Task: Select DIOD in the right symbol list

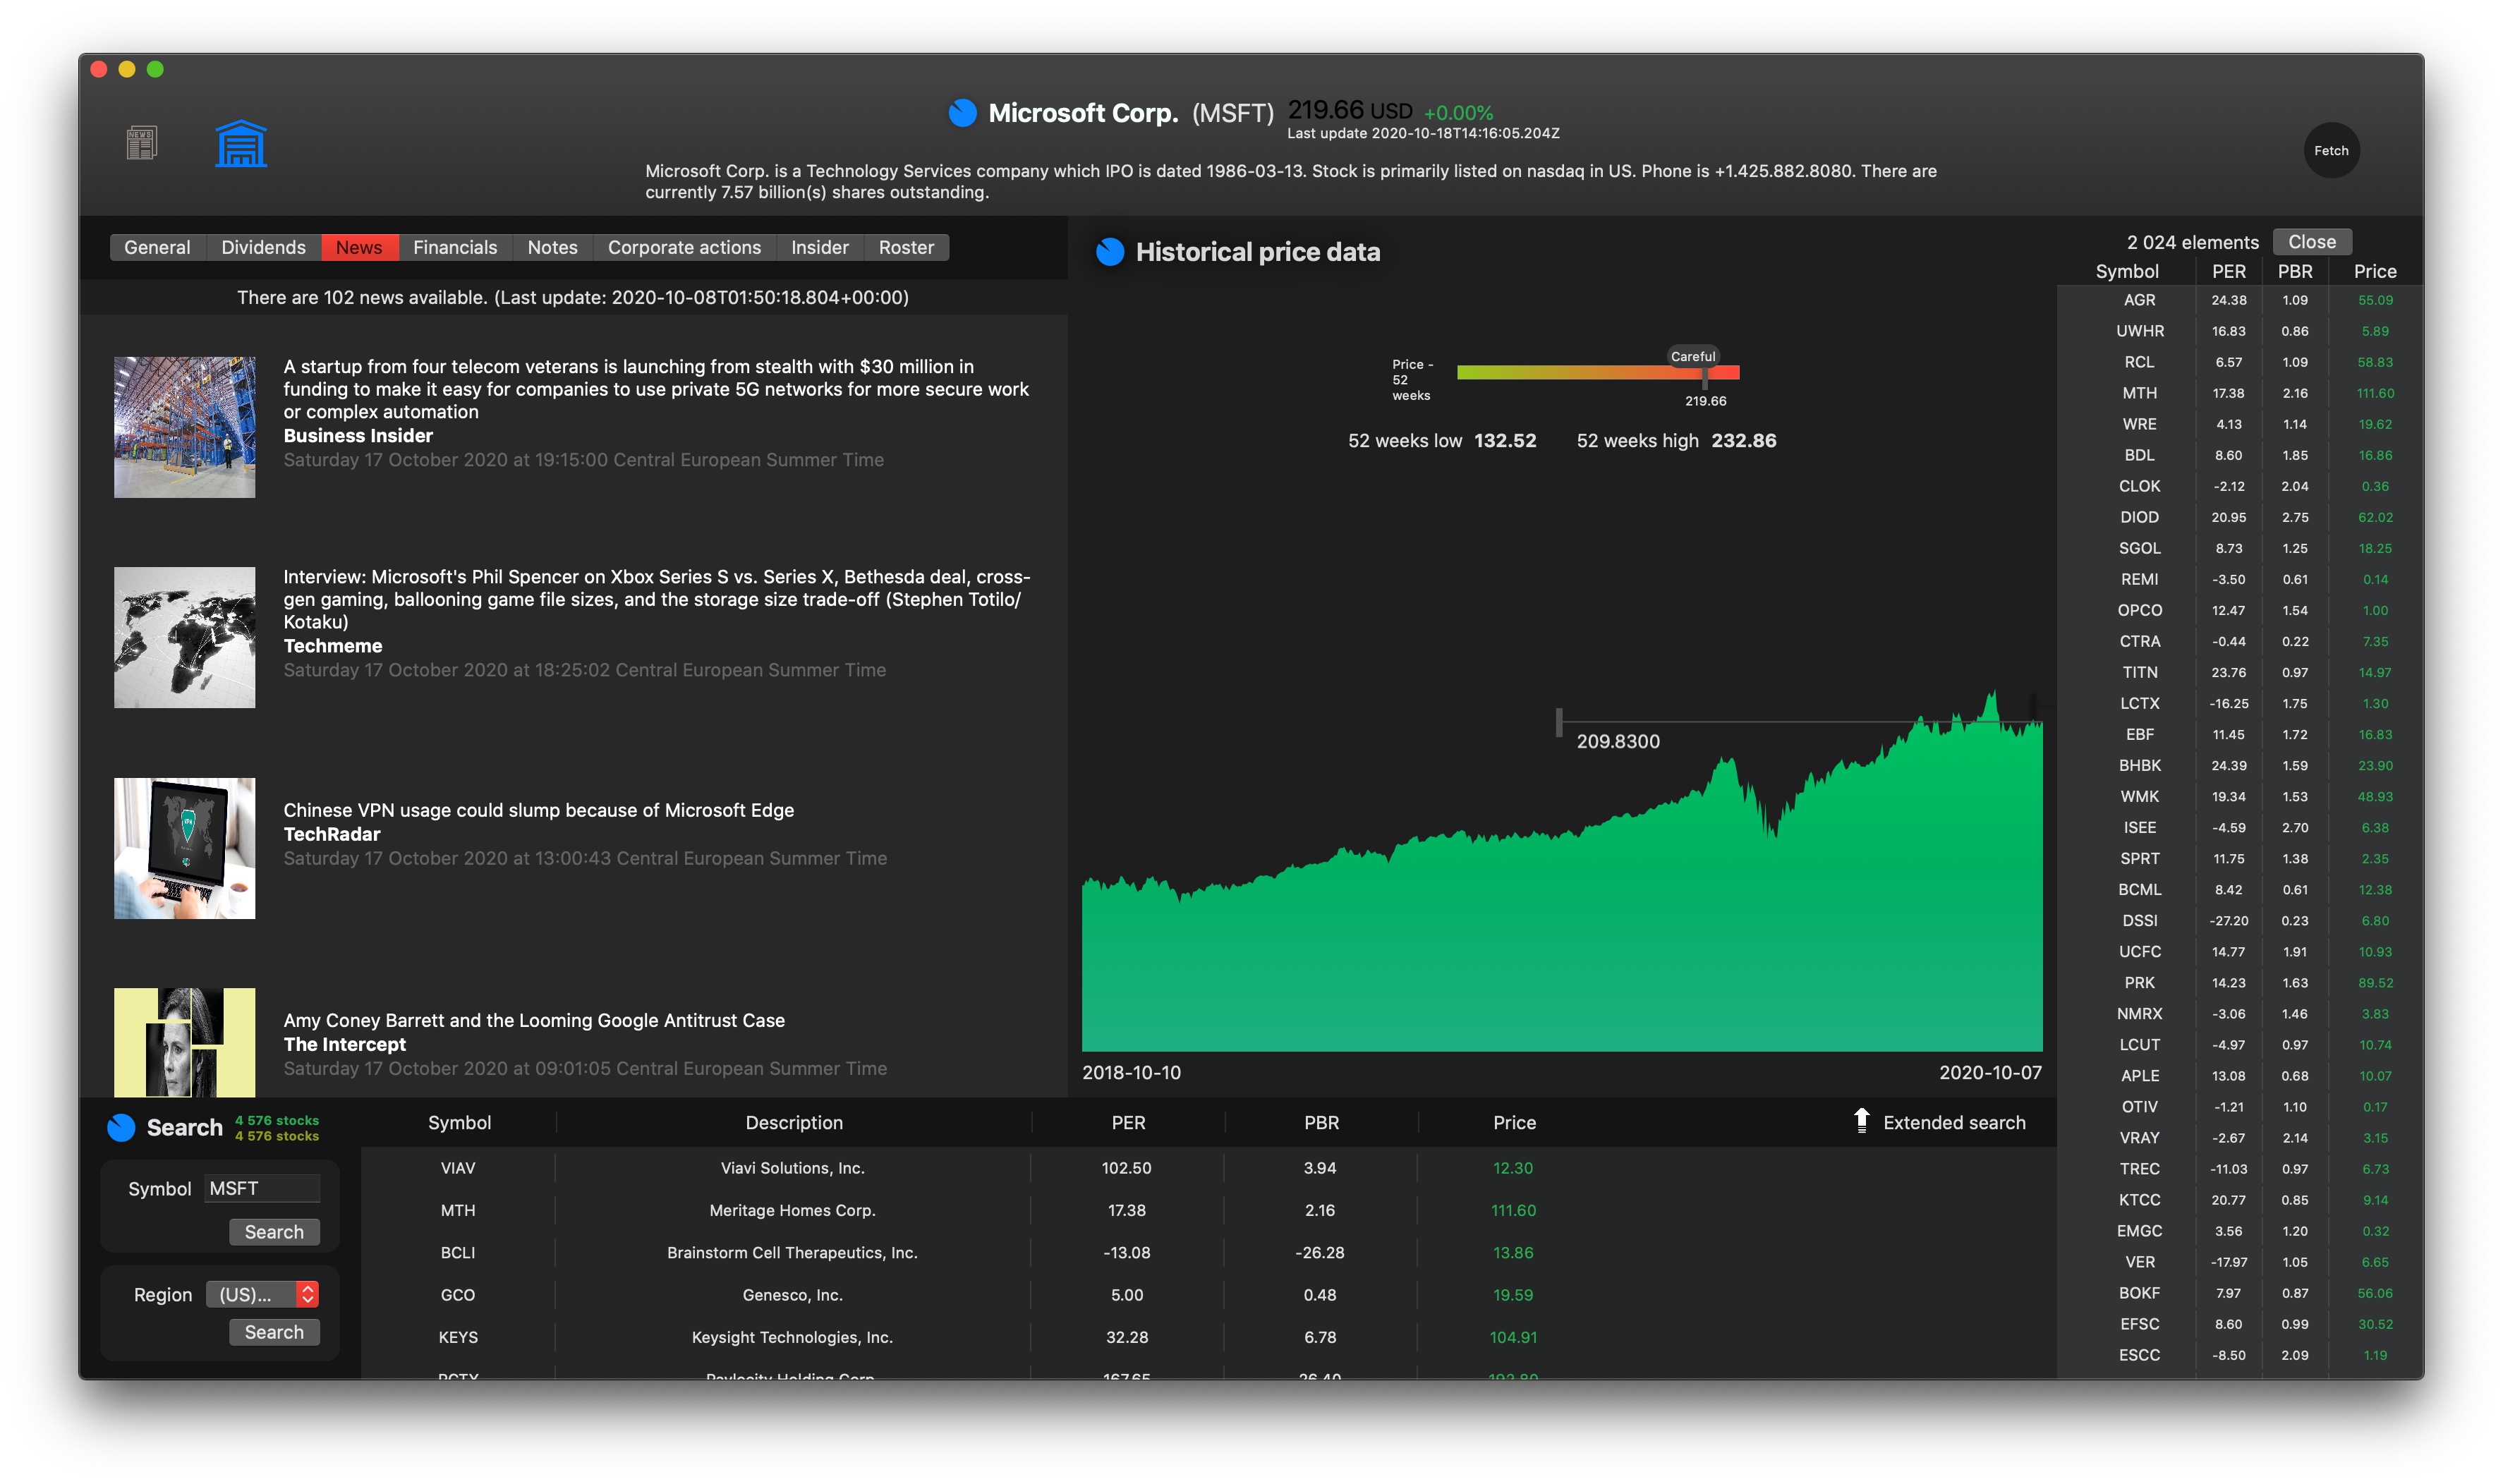Action: pyautogui.click(x=2240, y=517)
